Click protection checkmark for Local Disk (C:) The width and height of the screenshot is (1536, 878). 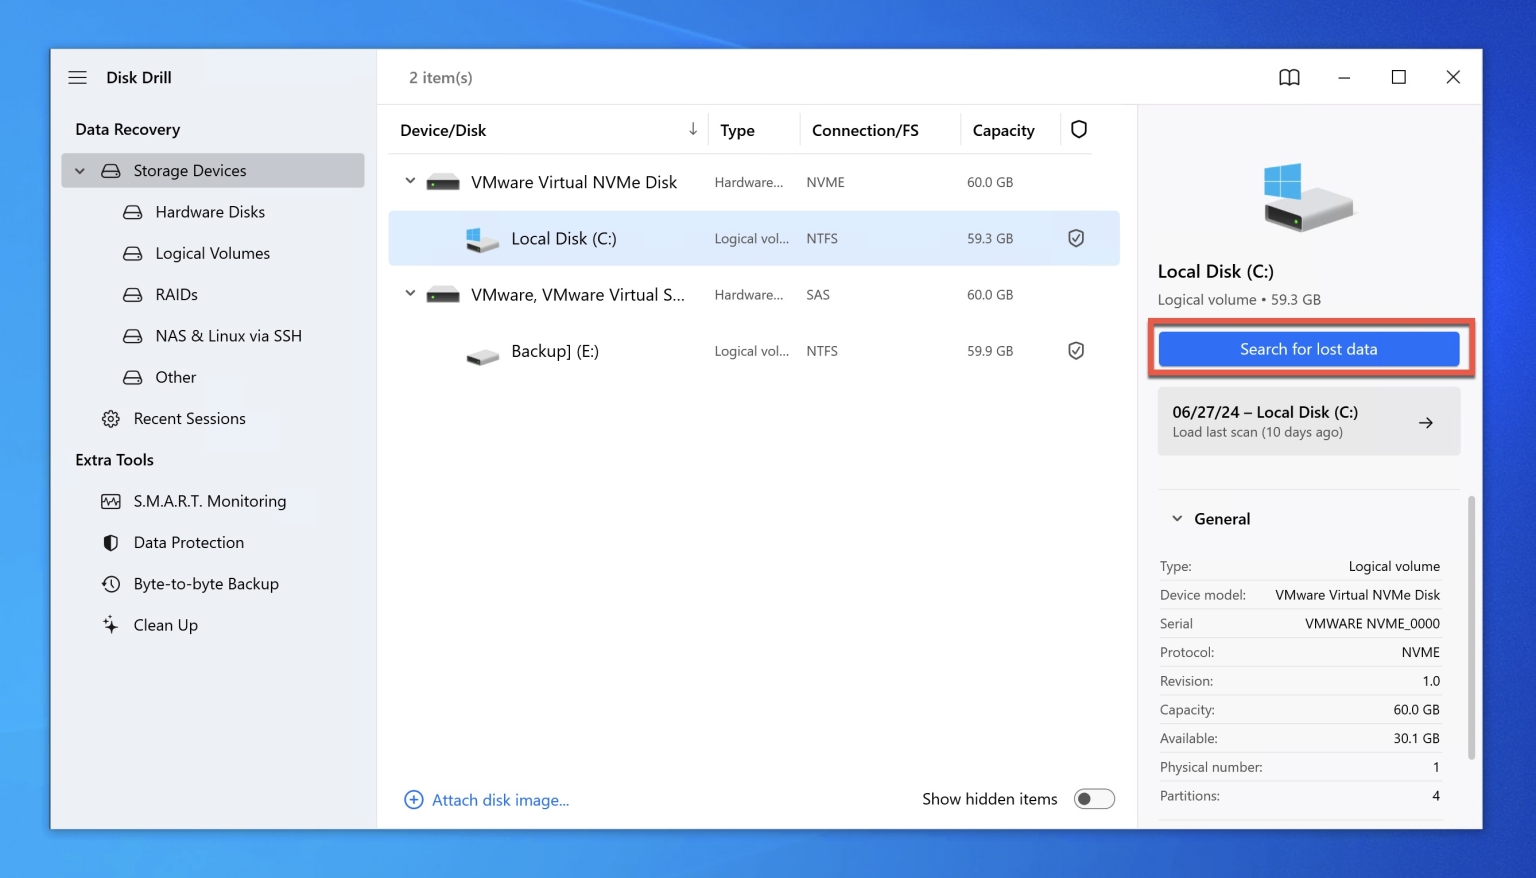click(x=1076, y=238)
